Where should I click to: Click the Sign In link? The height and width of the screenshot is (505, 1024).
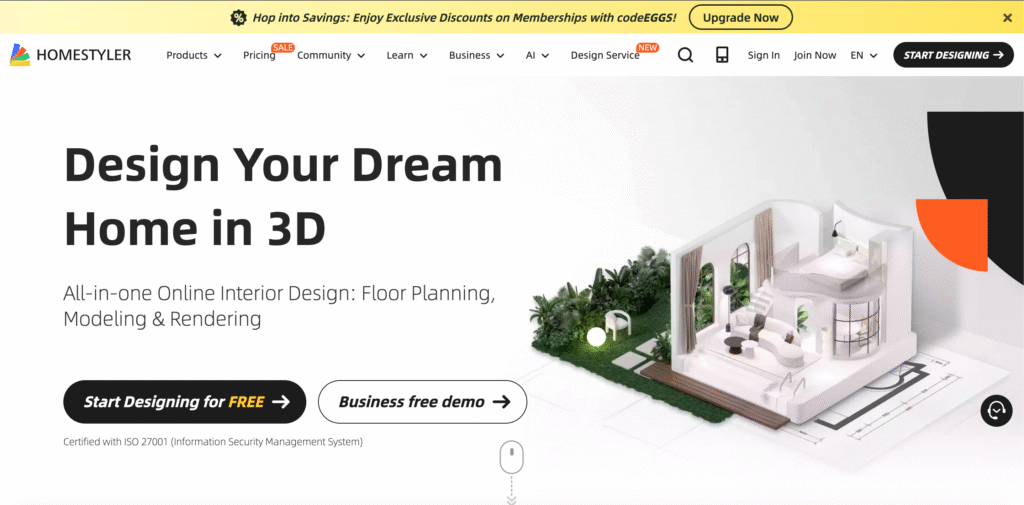(x=763, y=56)
